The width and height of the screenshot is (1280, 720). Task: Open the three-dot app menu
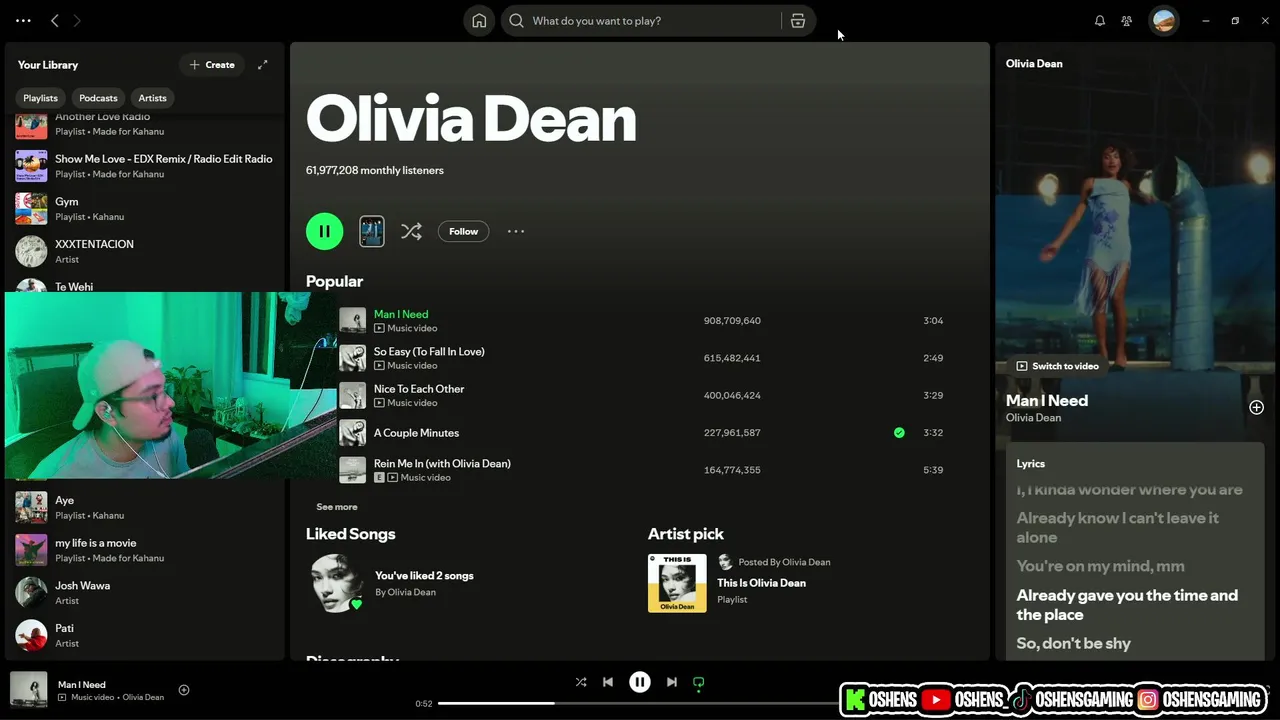pos(23,20)
